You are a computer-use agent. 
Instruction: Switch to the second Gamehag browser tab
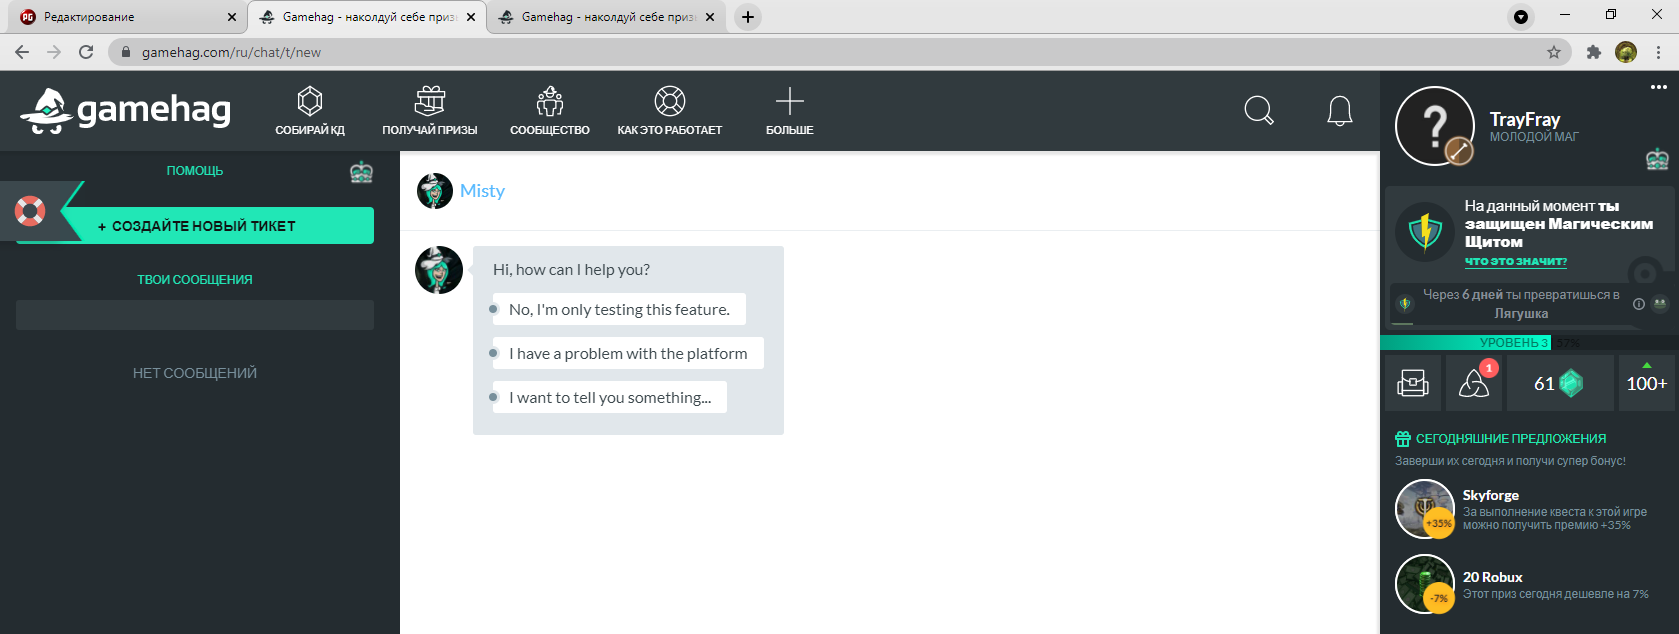click(x=606, y=17)
